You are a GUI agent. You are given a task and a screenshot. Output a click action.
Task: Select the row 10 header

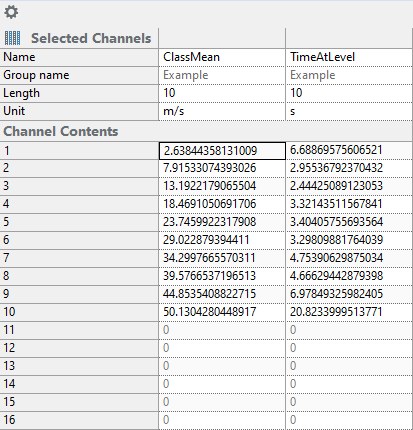click(x=79, y=312)
